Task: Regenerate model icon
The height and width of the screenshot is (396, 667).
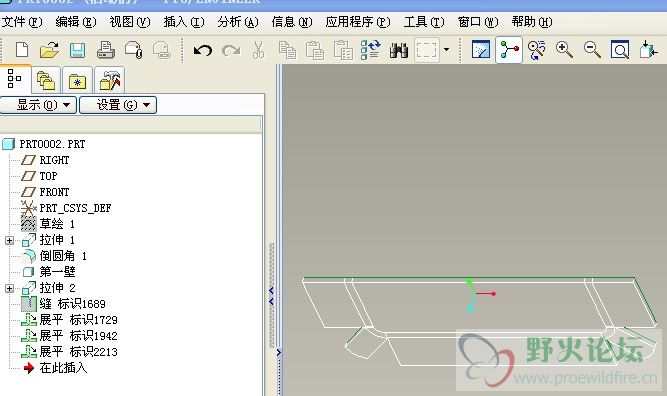Action: click(x=371, y=50)
